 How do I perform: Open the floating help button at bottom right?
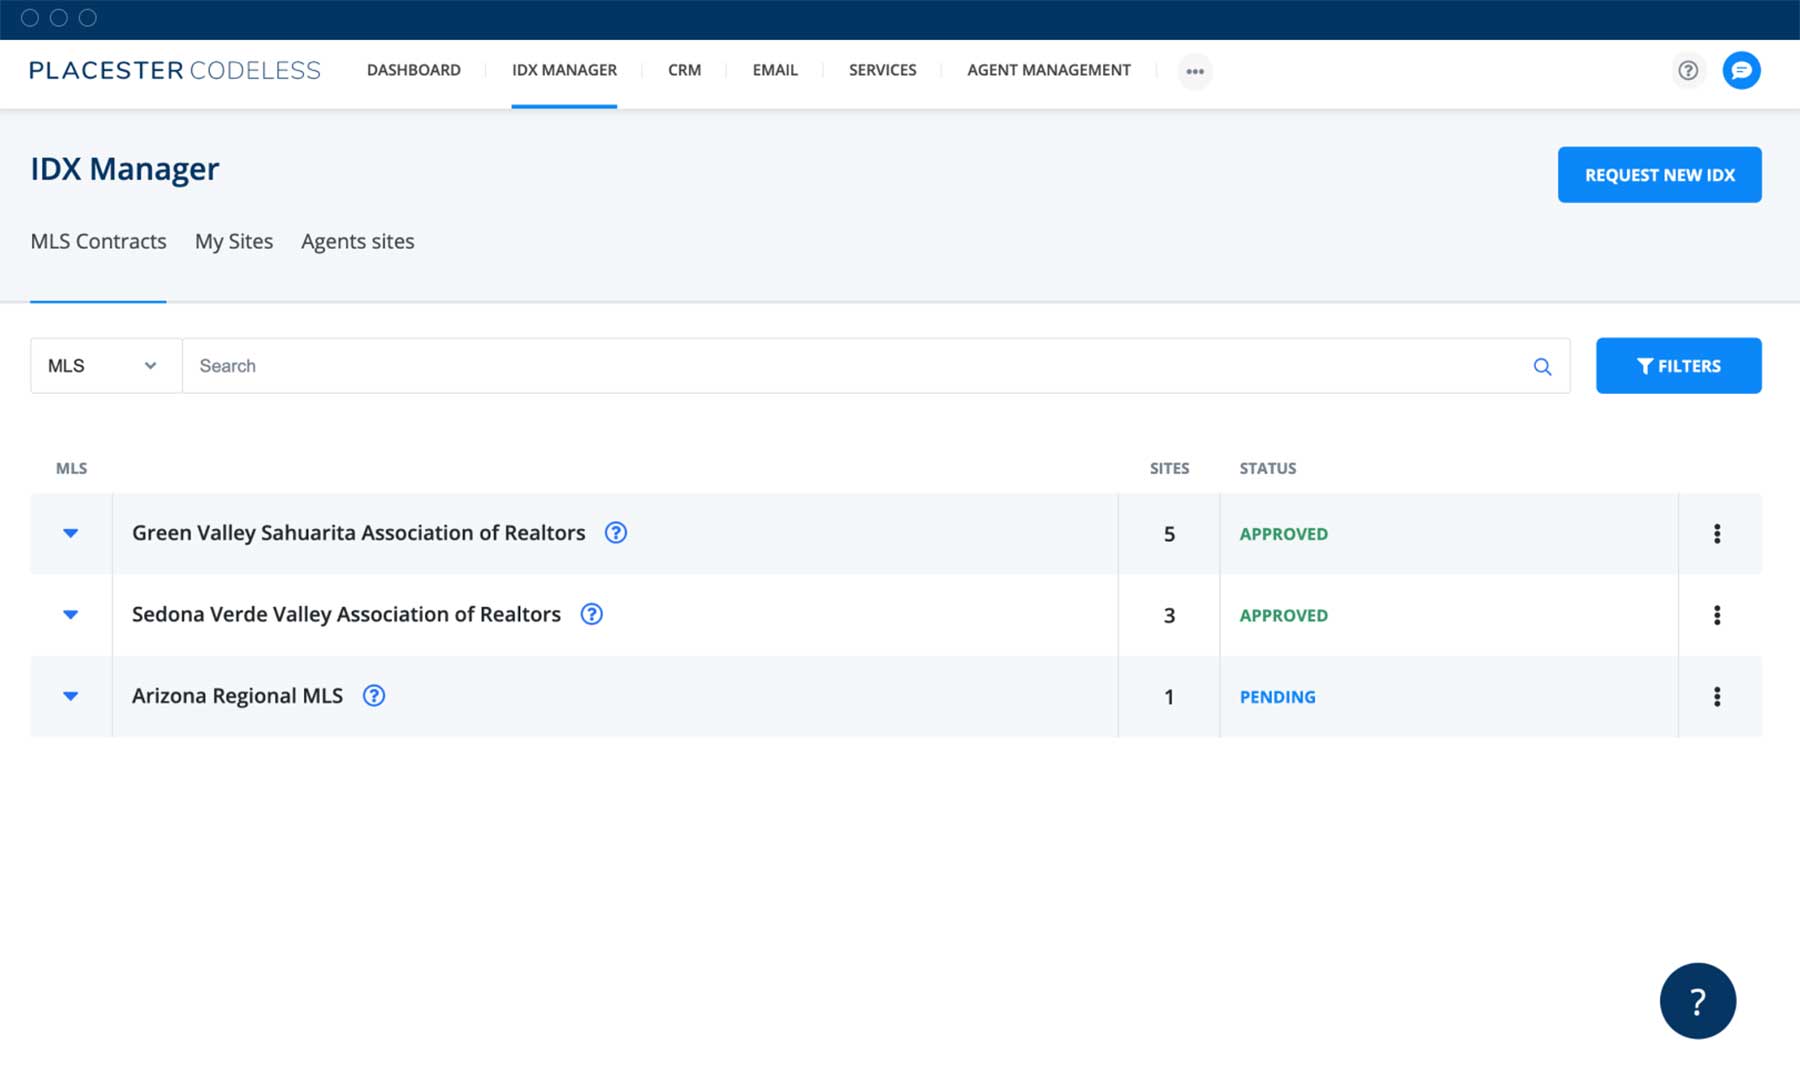point(1697,1000)
